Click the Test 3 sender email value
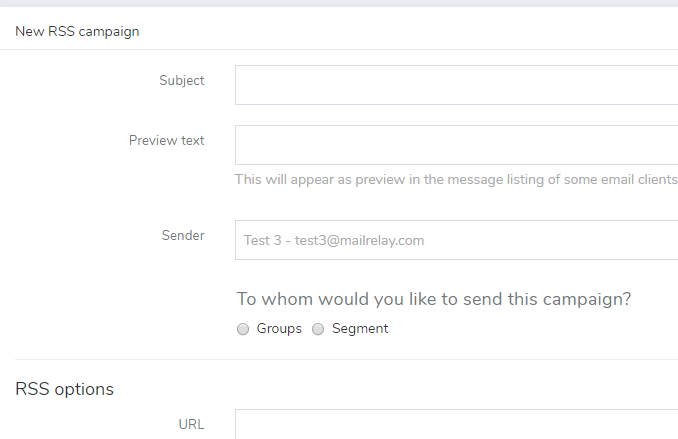The width and height of the screenshot is (678, 439). pyautogui.click(x=334, y=240)
